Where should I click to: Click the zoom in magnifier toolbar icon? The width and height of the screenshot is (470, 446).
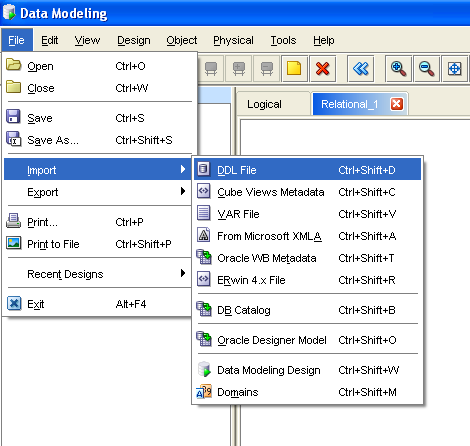tap(398, 69)
